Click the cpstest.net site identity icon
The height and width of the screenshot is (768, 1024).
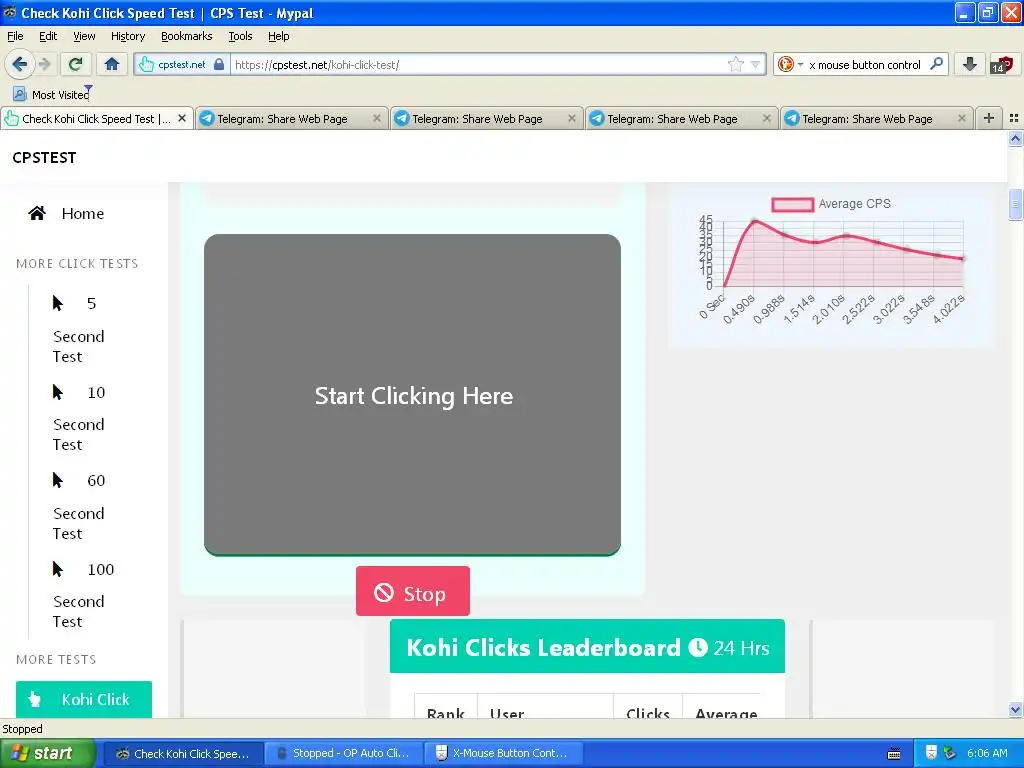[146, 64]
